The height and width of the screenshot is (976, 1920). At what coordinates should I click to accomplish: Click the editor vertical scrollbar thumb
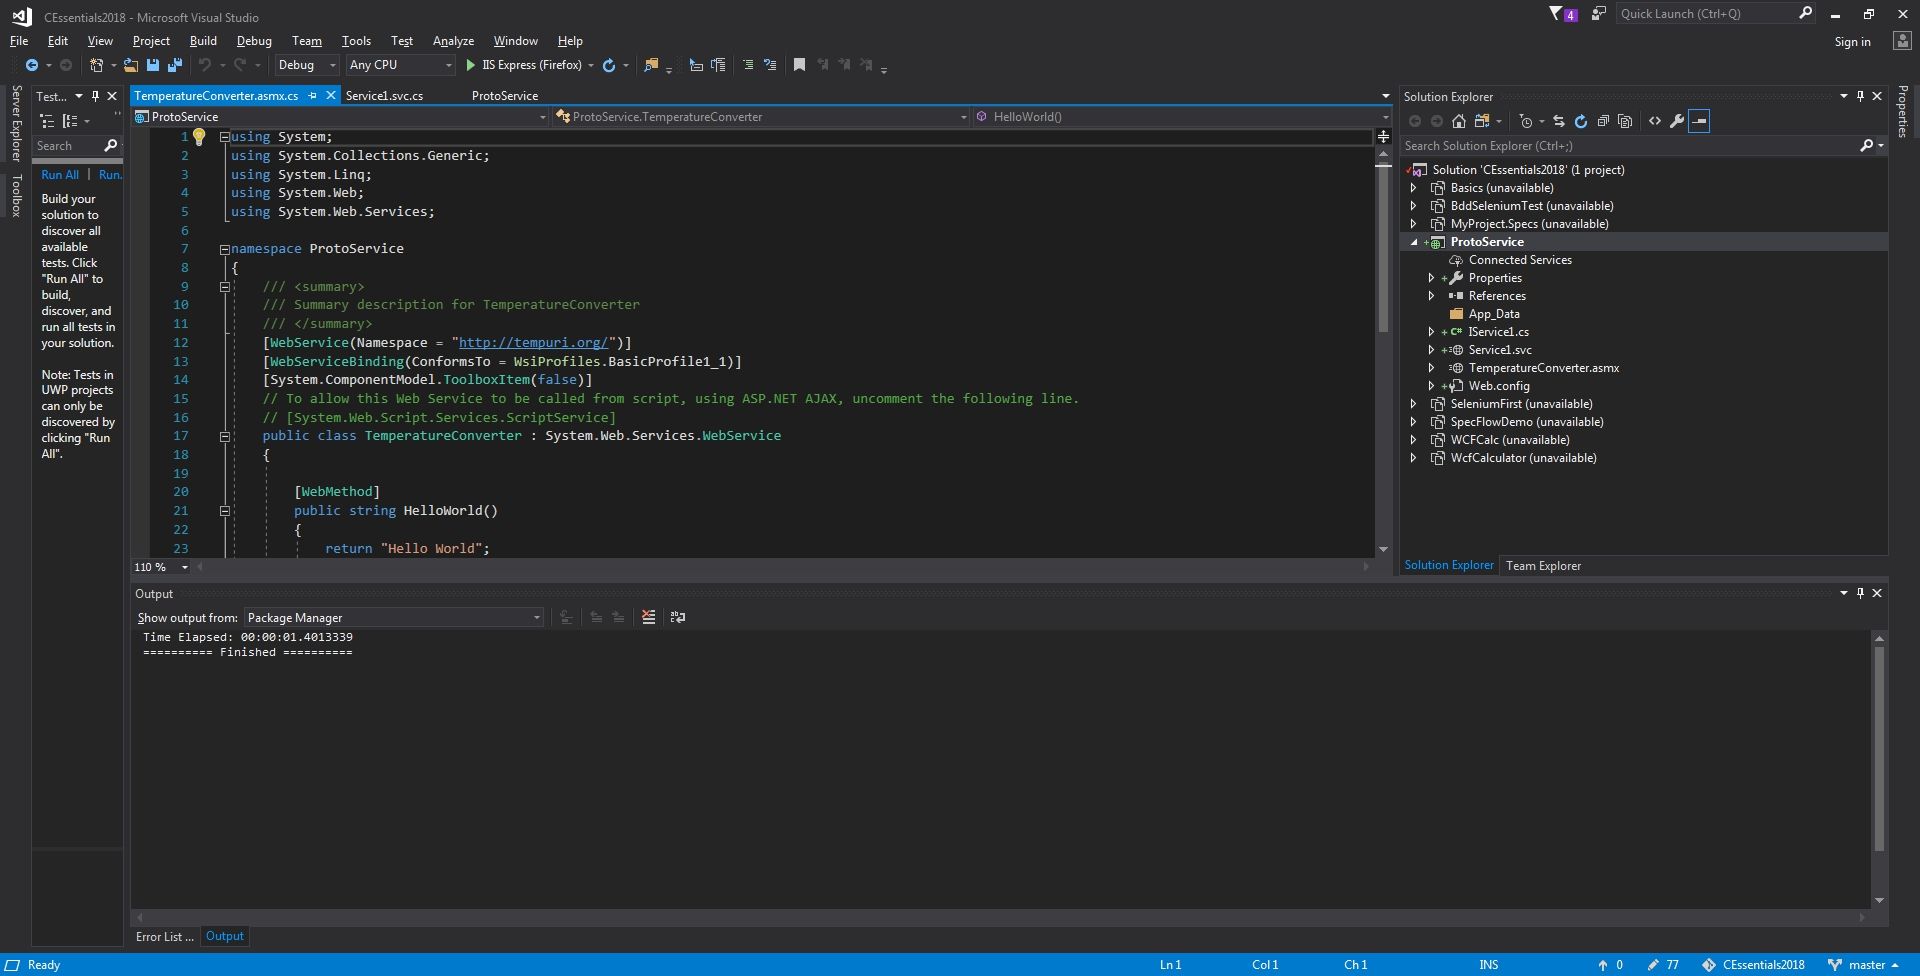[1383, 247]
